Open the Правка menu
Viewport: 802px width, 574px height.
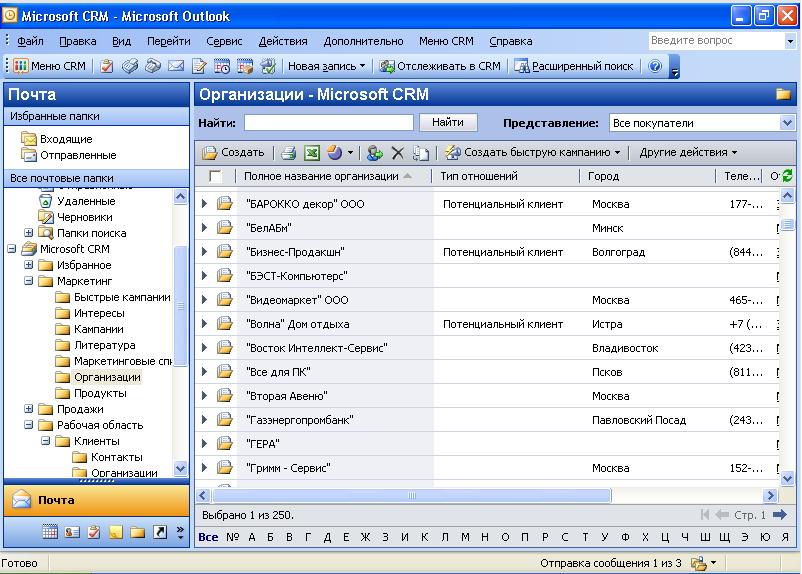point(78,41)
